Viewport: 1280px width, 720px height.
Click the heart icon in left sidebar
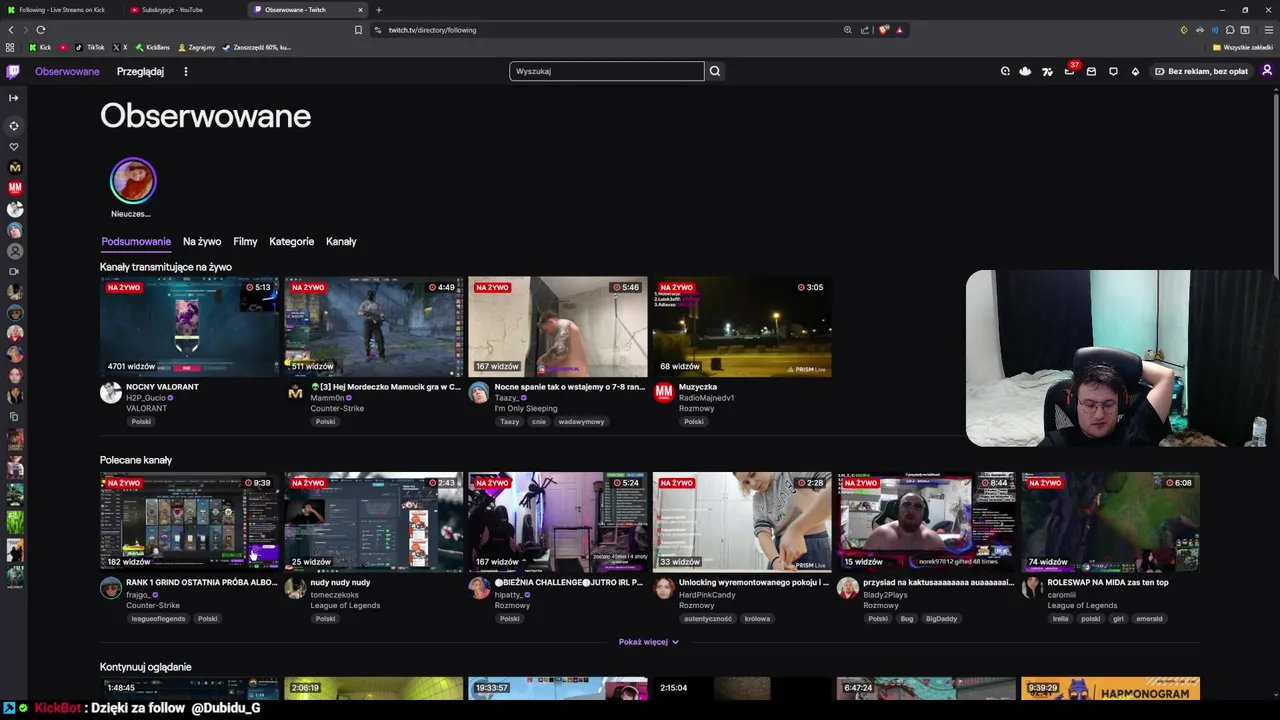[x=14, y=146]
